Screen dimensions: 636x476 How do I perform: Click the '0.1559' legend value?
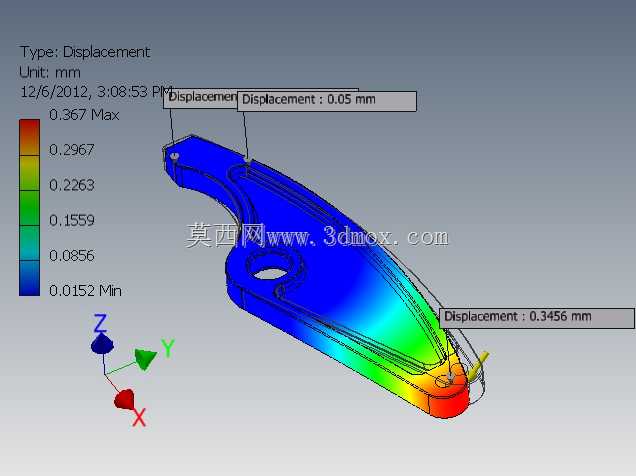pos(72,221)
